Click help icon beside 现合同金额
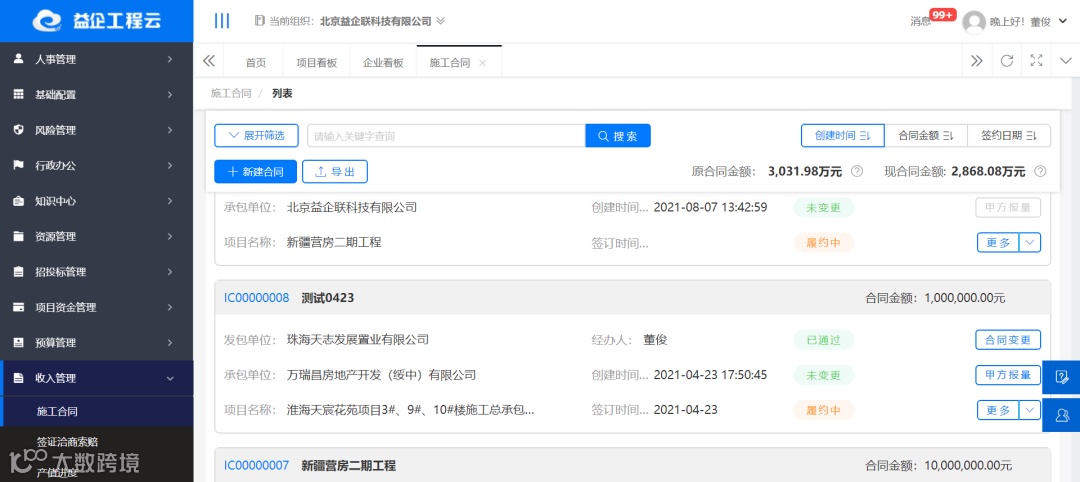1080x482 pixels. click(1040, 171)
